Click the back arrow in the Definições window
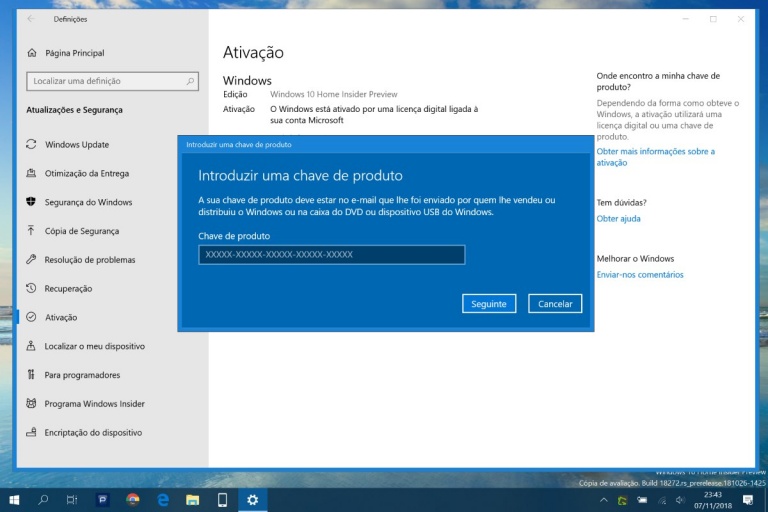Screen dimensions: 768x512 pos(31,19)
